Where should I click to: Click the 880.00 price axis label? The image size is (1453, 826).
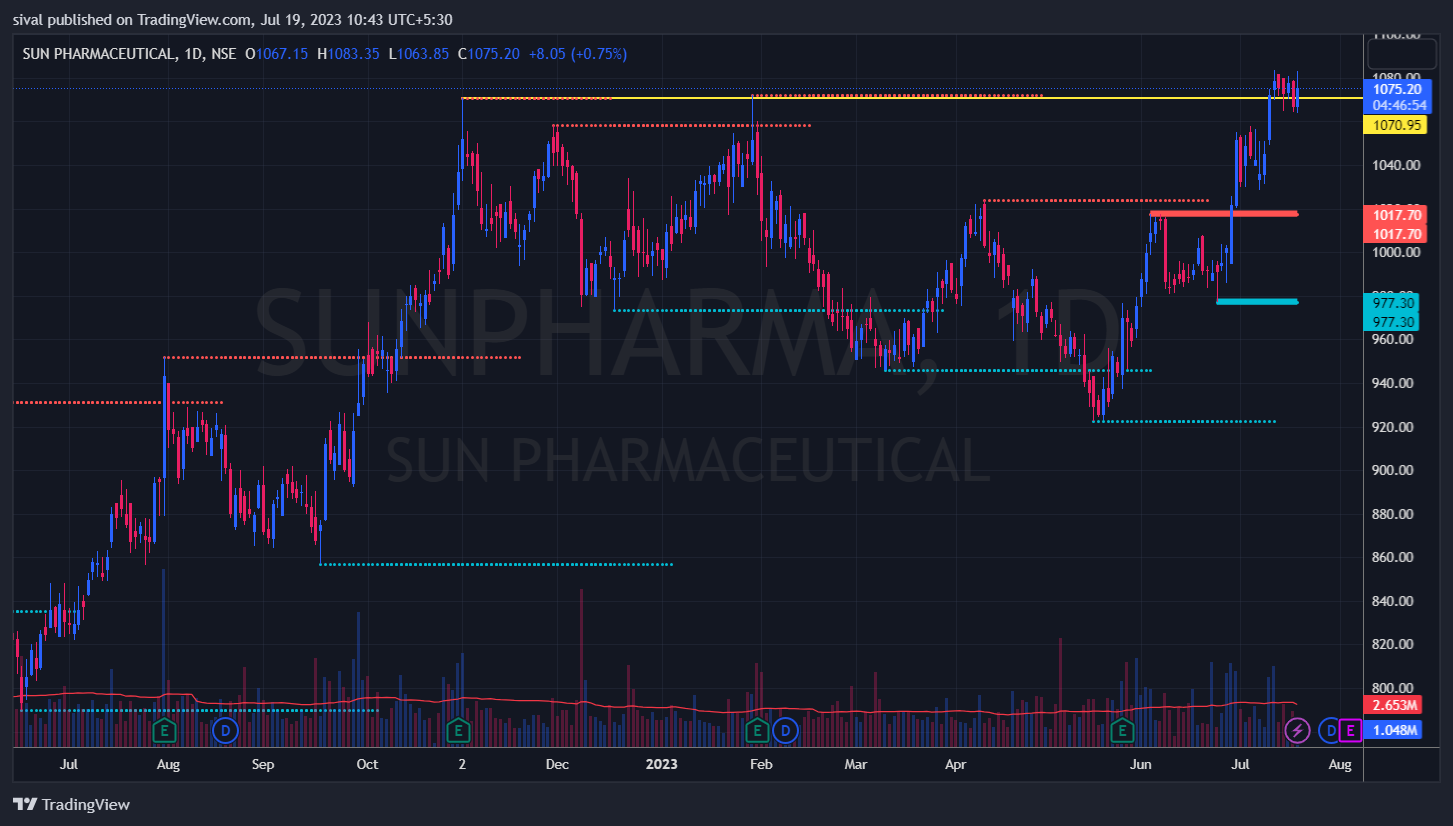click(x=1395, y=514)
